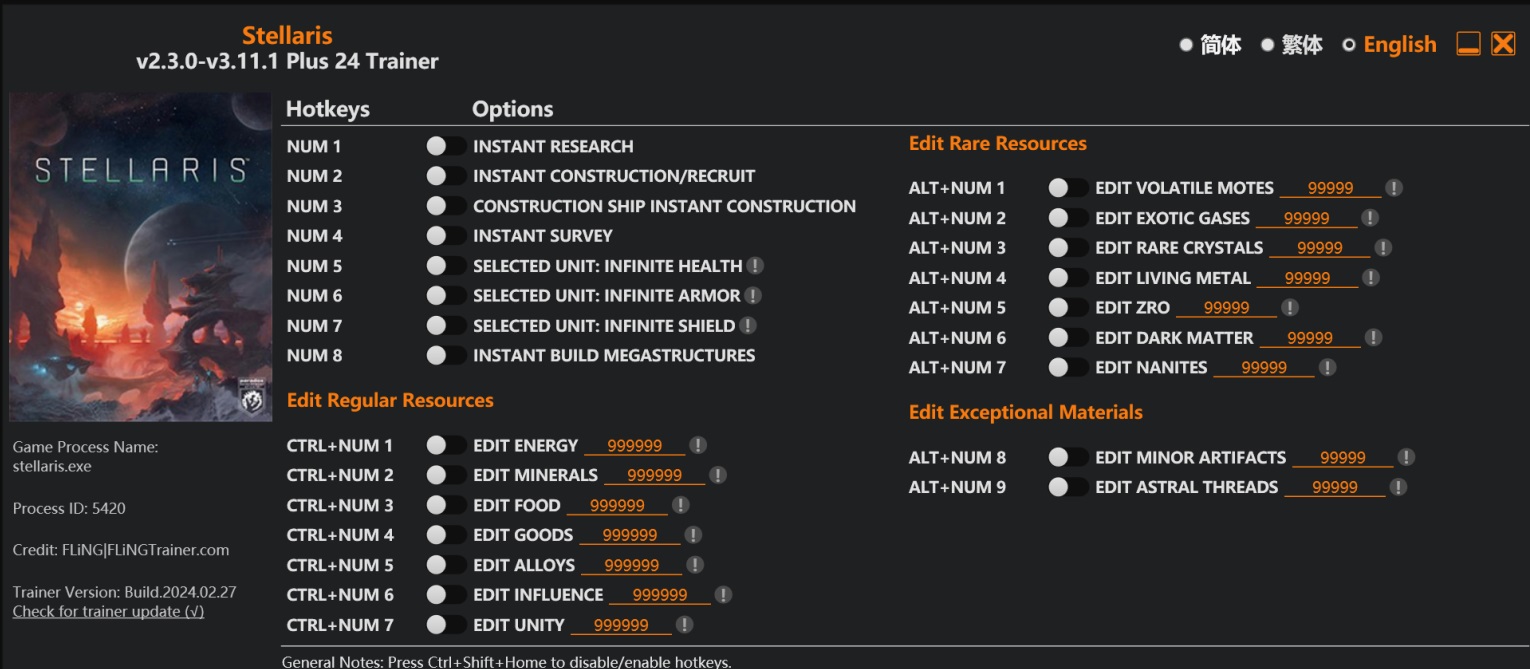This screenshot has width=1530, height=669.
Task: Click info icon beside Selected Unit: Infinite Shield
Action: [747, 326]
